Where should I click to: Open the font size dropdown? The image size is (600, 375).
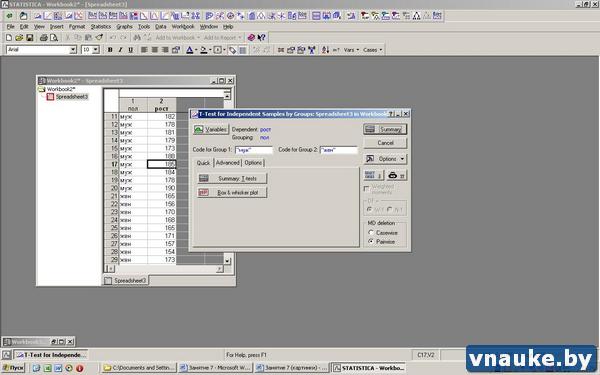[96, 50]
